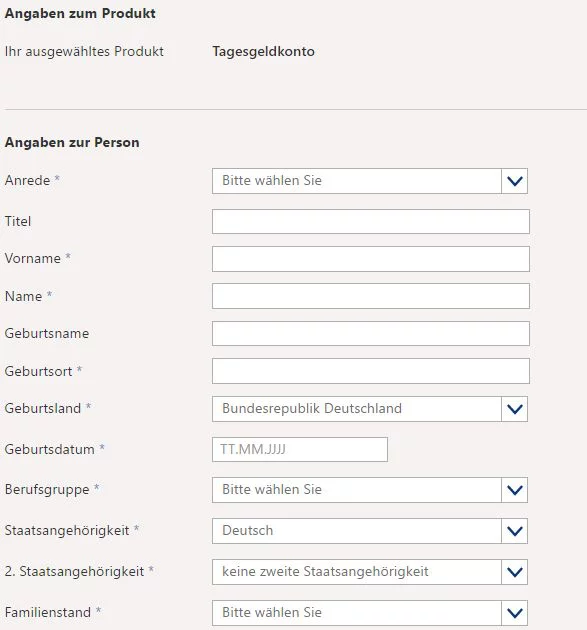The height and width of the screenshot is (630, 587).
Task: Focus the Titel text field
Action: click(x=370, y=221)
